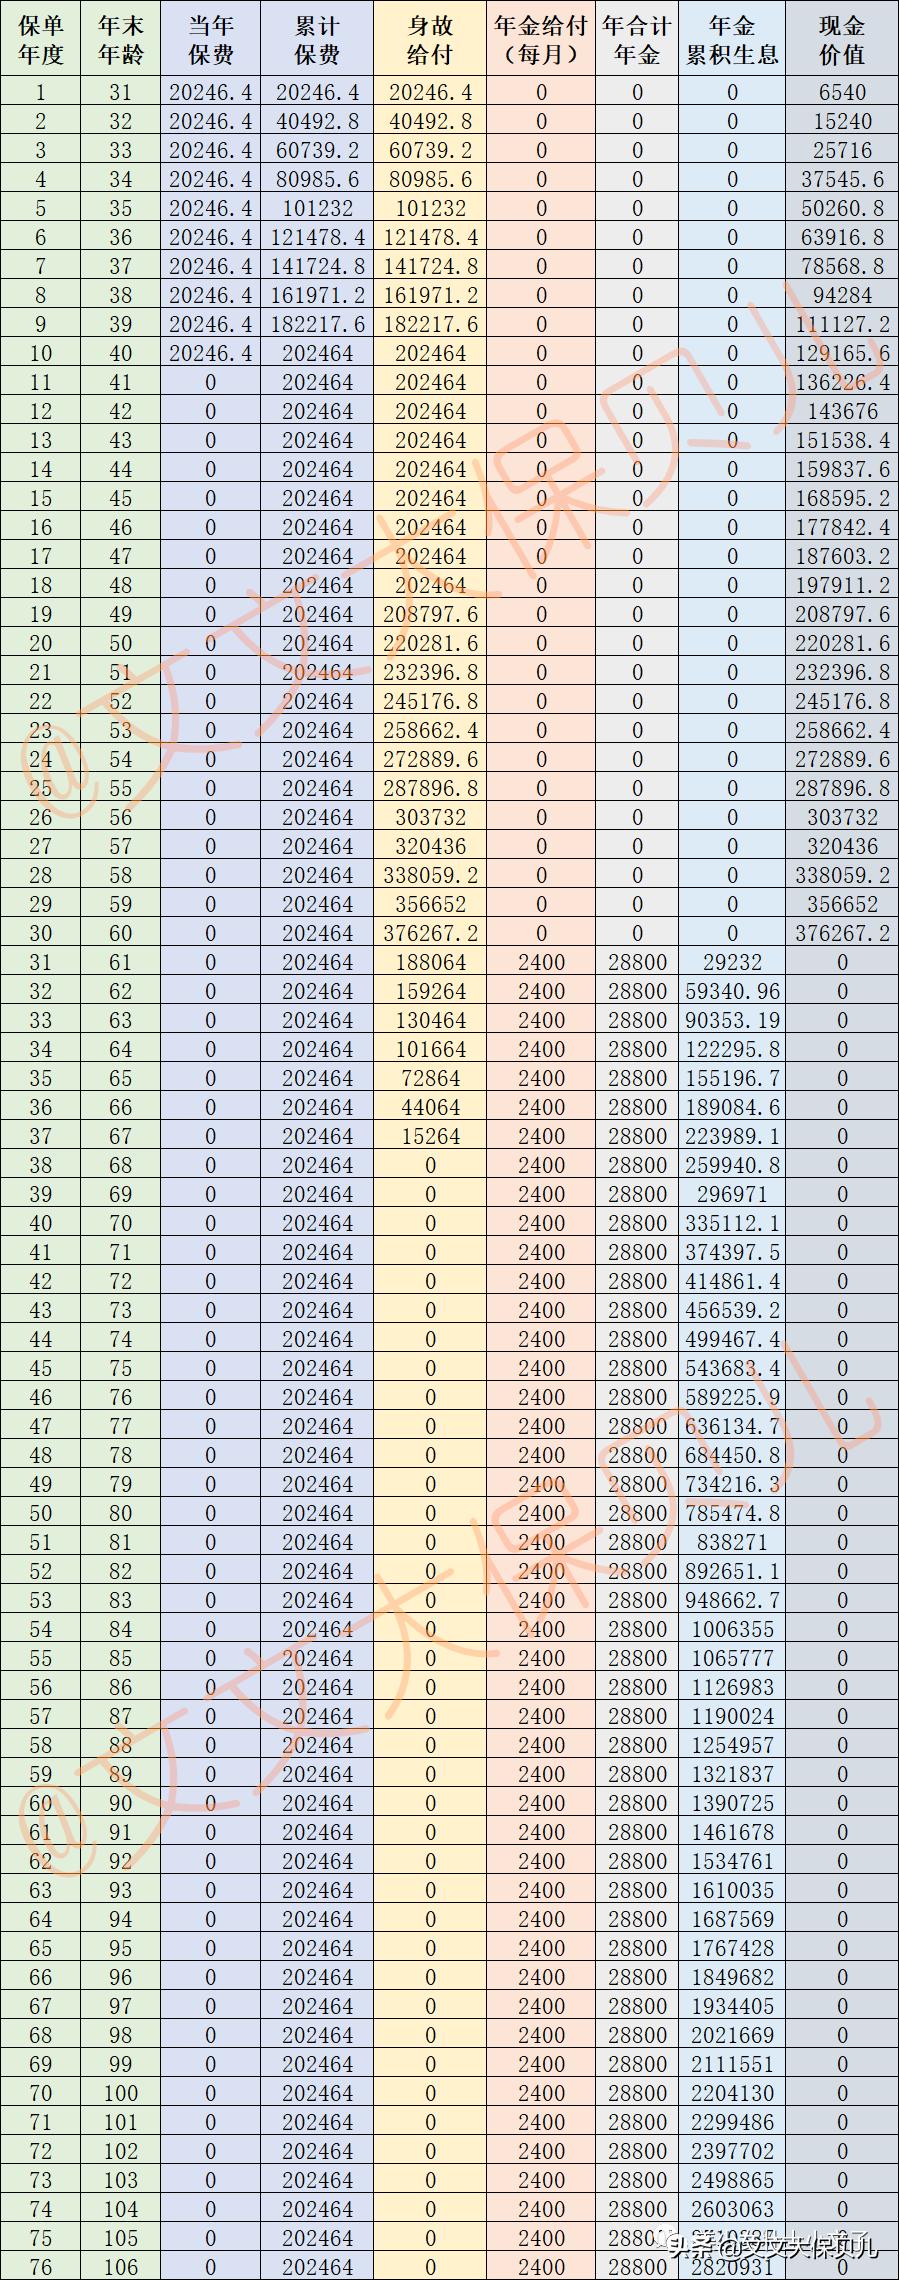Screen dimensions: 899x2280
Task: Select accumulated annuity cell 2498865
Action: pos(732,2180)
